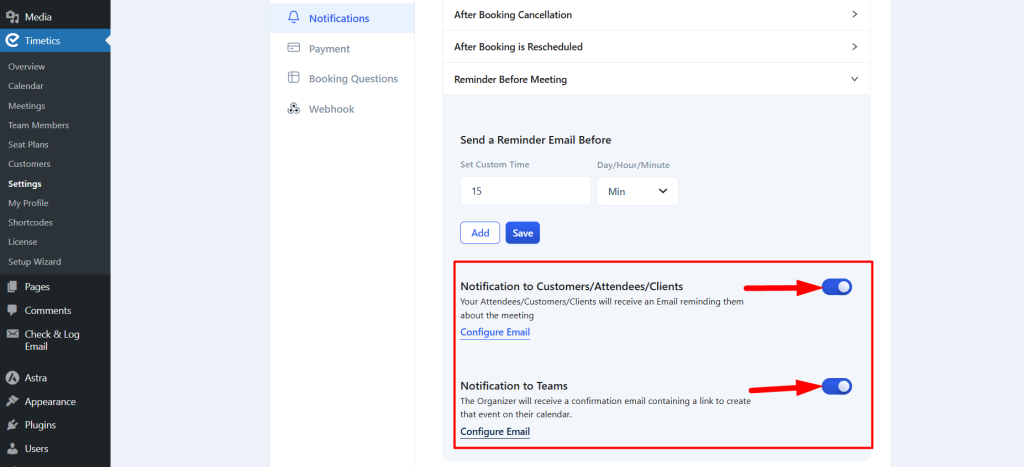Open Setup Wizard submenu item
This screenshot has width=1024, height=467.
click(35, 261)
